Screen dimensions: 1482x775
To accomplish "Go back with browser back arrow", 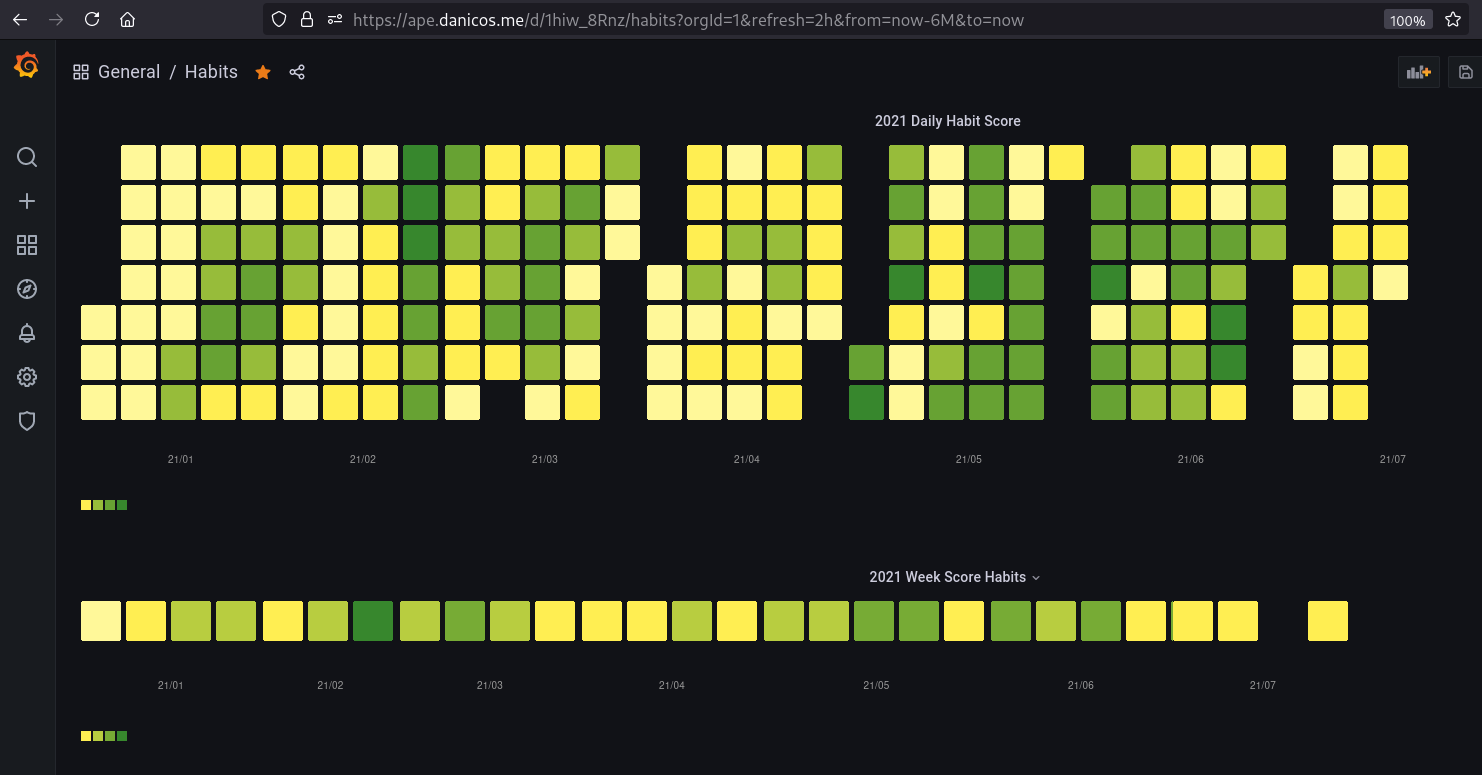I will 20,19.
